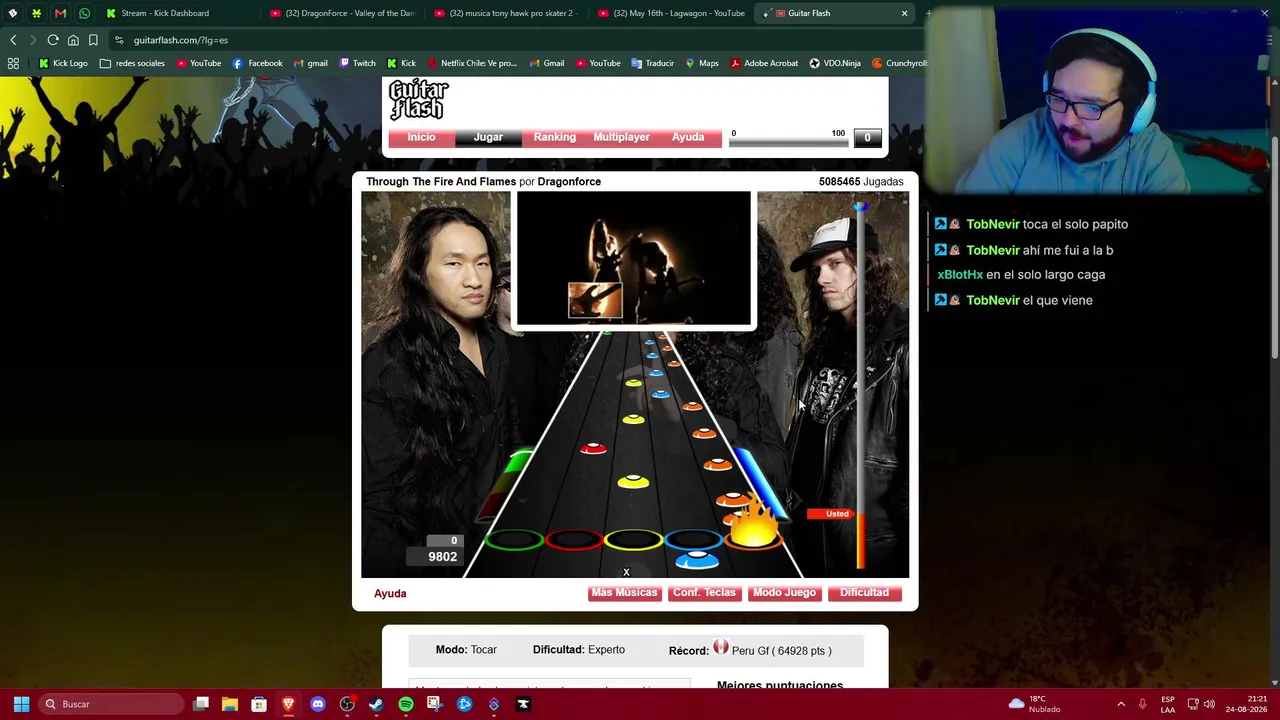Open Steam from taskbar
1280x720 pixels.
(376, 704)
